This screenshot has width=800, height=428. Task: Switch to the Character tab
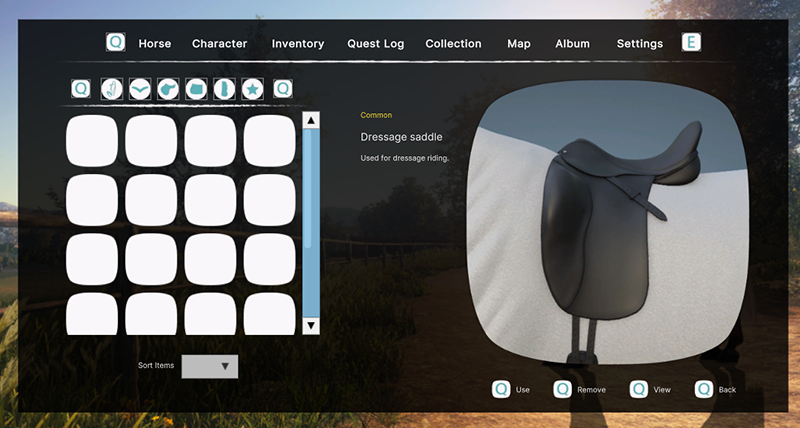point(219,44)
